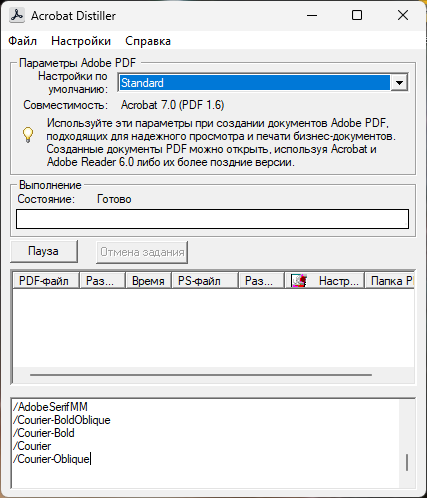The image size is (427, 498).
Task: Click the Время column header
Action: (148, 281)
